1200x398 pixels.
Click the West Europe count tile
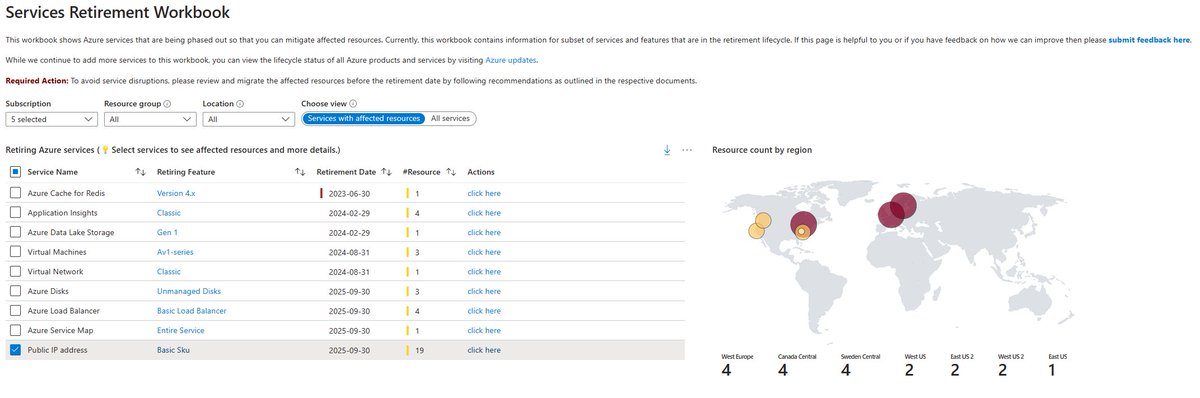[738, 366]
